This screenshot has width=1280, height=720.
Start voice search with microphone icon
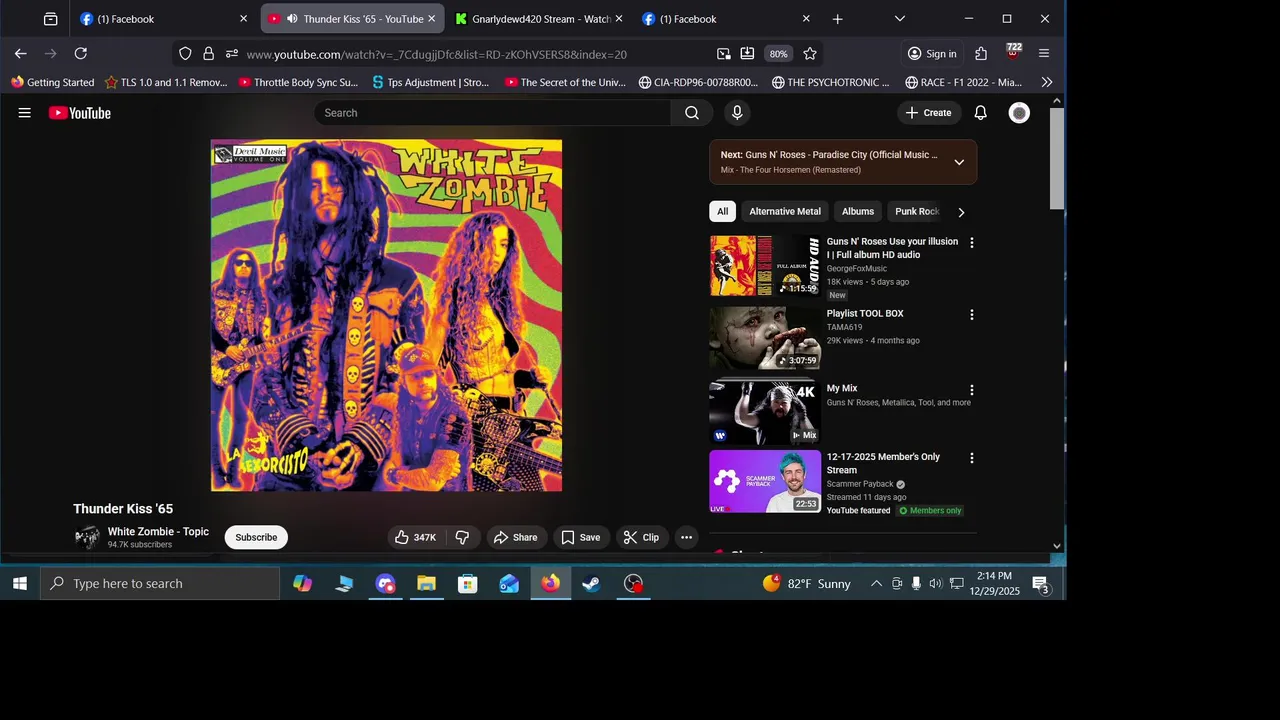click(737, 113)
